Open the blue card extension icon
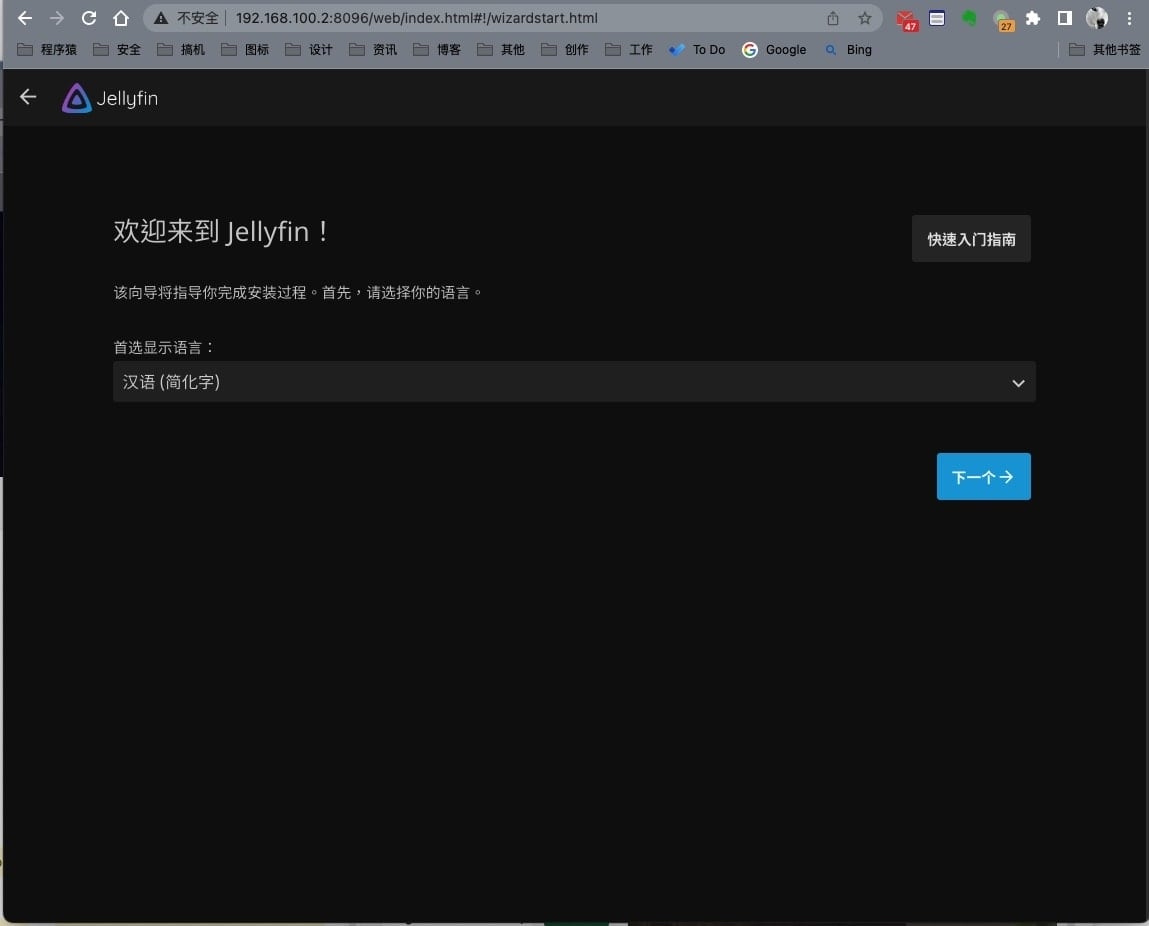 pos(937,18)
